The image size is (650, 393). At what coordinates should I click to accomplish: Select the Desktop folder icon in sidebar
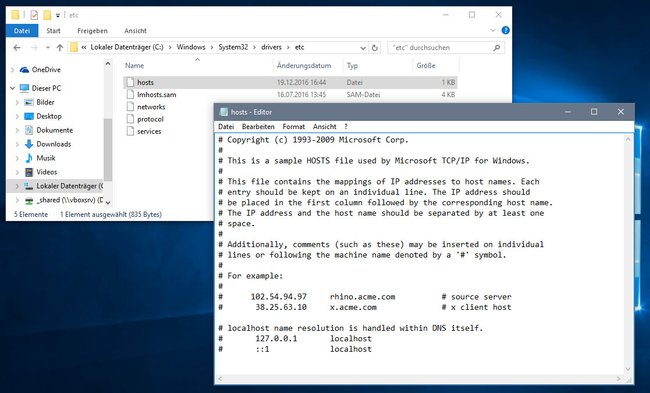pyautogui.click(x=29, y=116)
